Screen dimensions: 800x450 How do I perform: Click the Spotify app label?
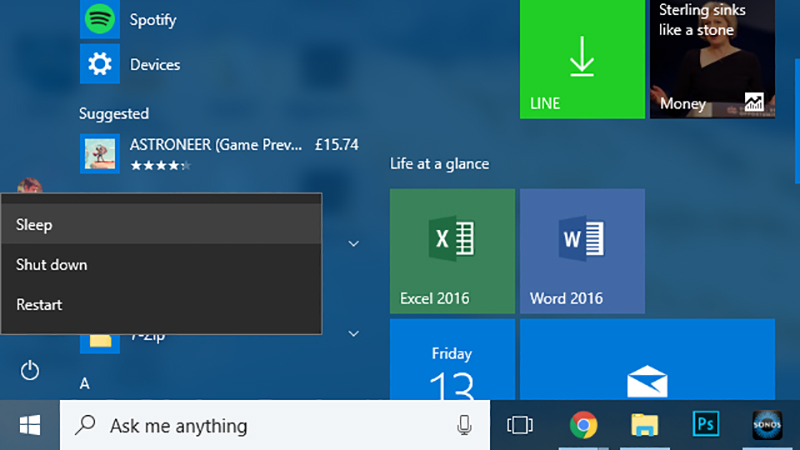pos(153,20)
